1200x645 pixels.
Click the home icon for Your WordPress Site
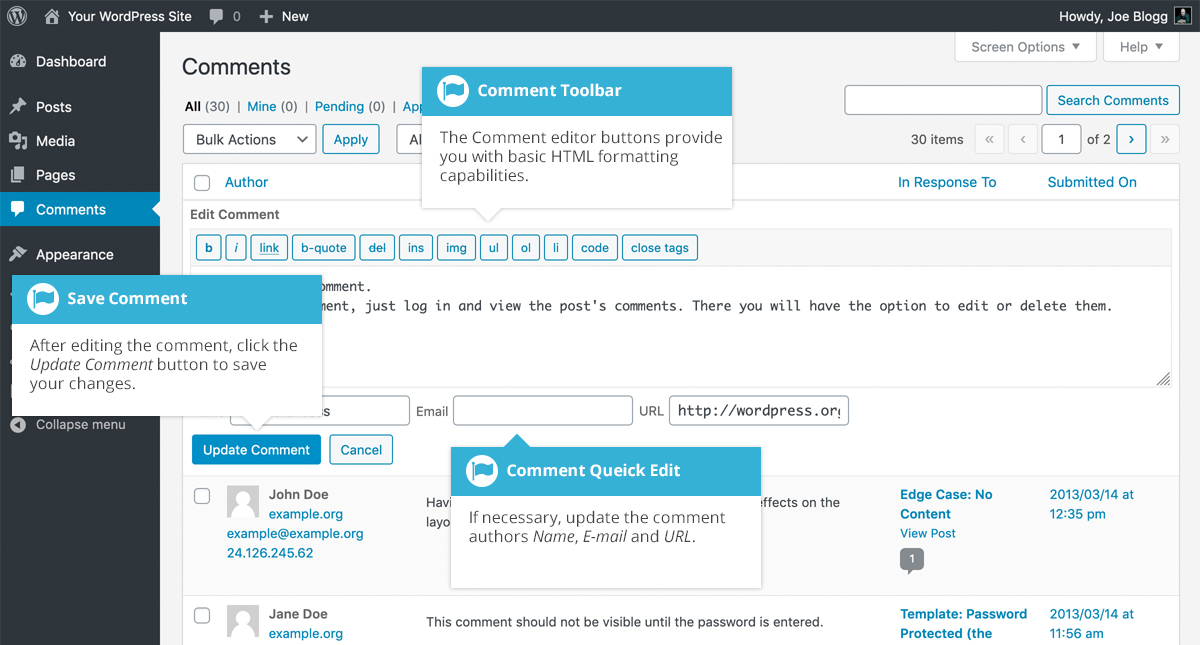click(52, 16)
